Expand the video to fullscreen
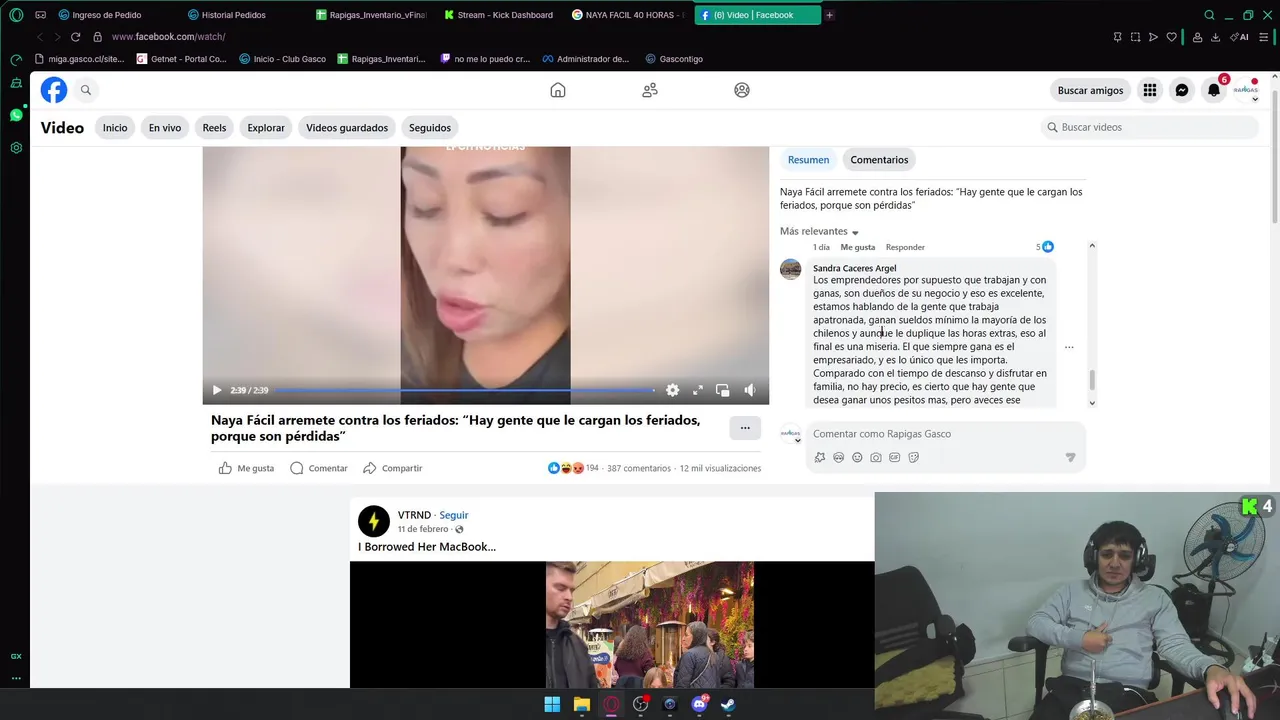Image resolution: width=1280 pixels, height=720 pixels. (x=698, y=390)
